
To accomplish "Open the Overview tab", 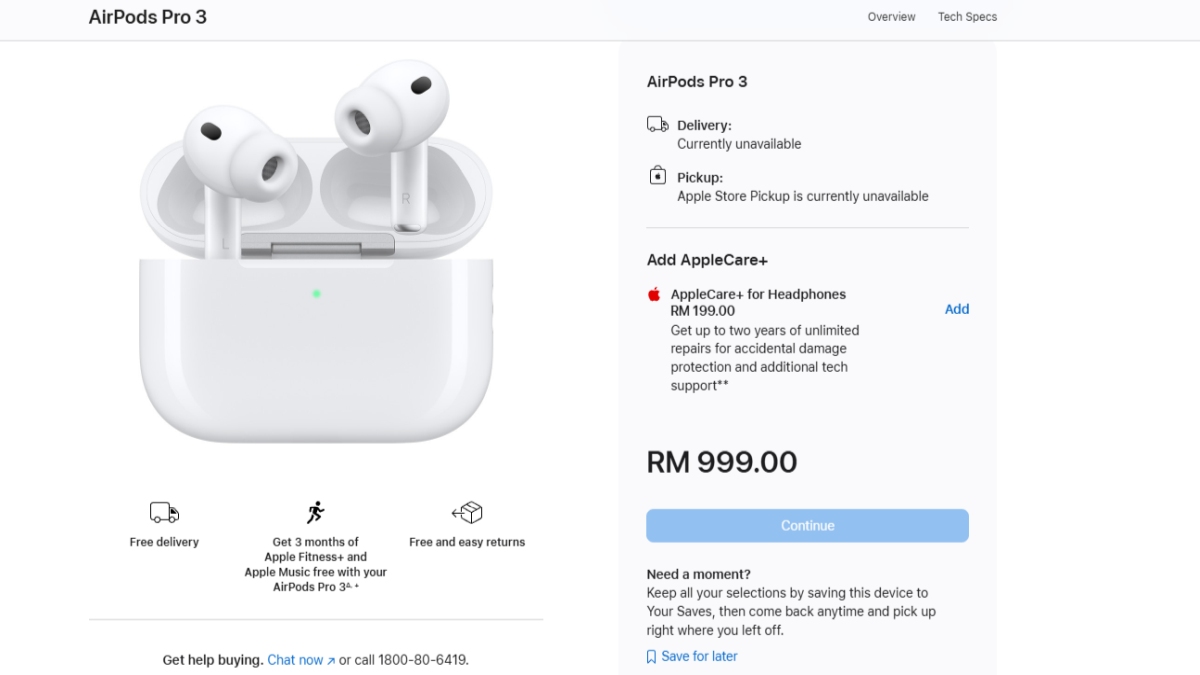I will (891, 17).
